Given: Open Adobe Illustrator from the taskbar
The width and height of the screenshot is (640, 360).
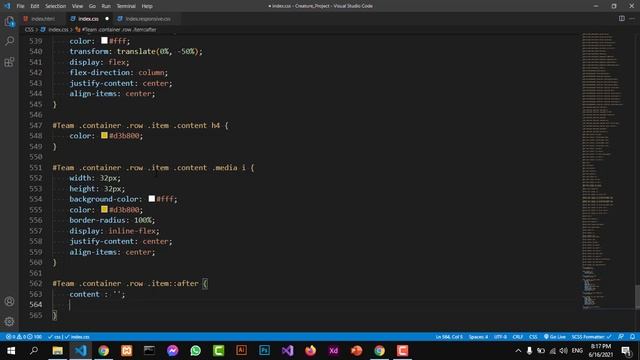Looking at the screenshot, I should (241, 351).
